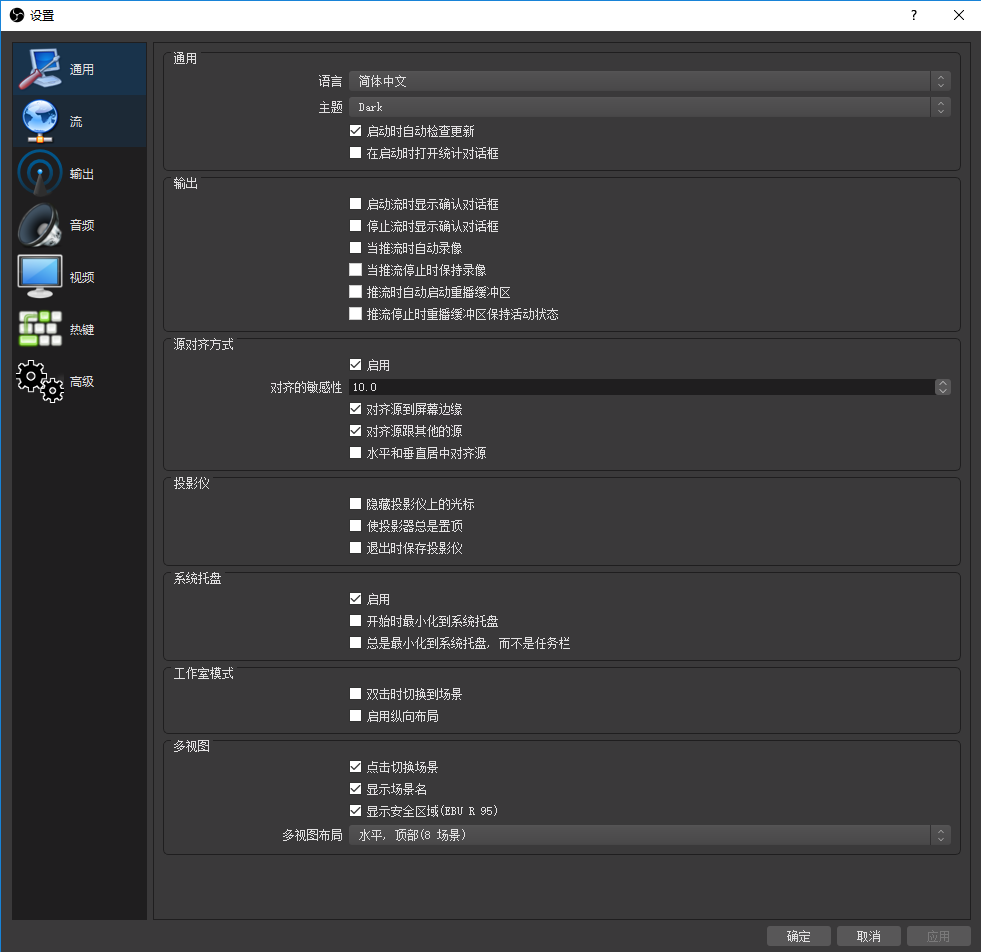This screenshot has height=952, width=981.
Task: Close the 设置 window
Action: (x=958, y=15)
